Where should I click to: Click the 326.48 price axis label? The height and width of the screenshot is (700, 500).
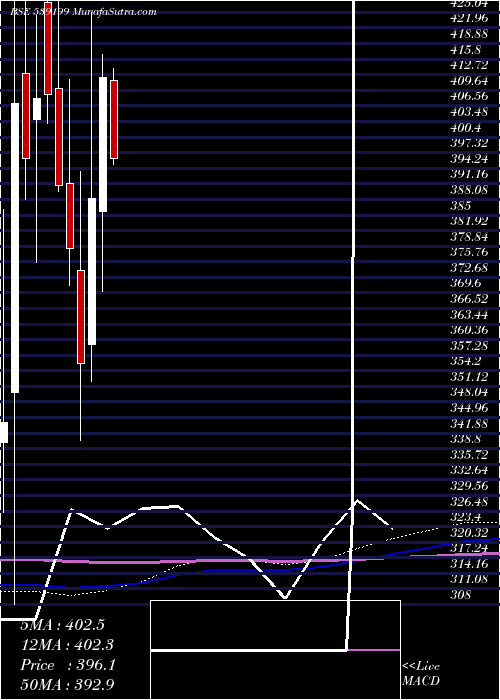[468, 501]
